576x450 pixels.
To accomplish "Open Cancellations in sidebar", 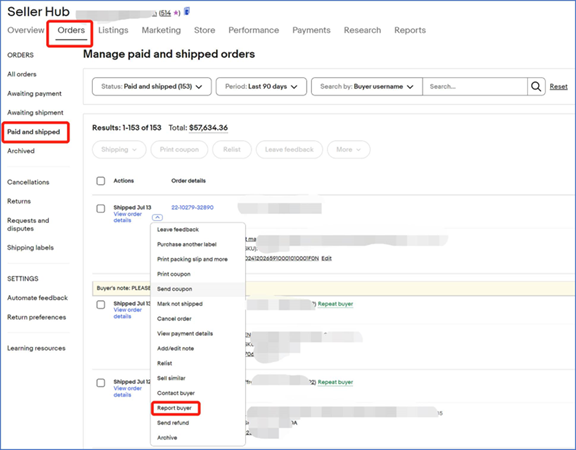I will pos(28,182).
